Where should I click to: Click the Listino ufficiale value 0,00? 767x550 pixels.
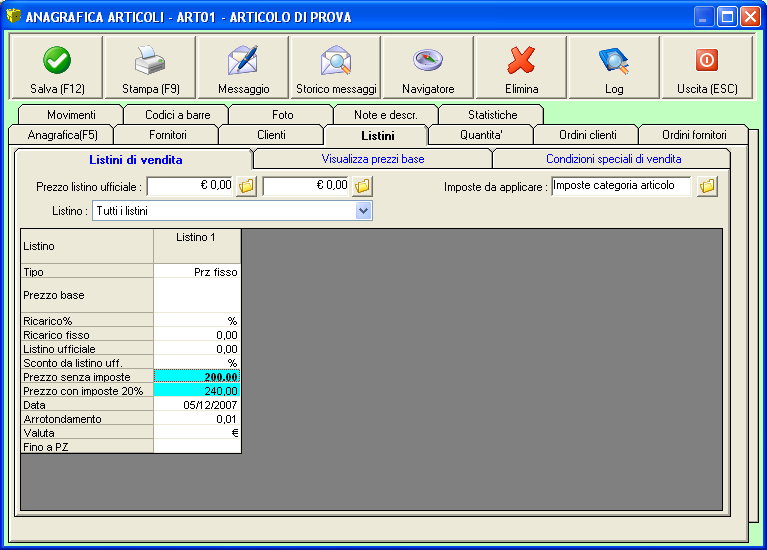click(x=197, y=349)
